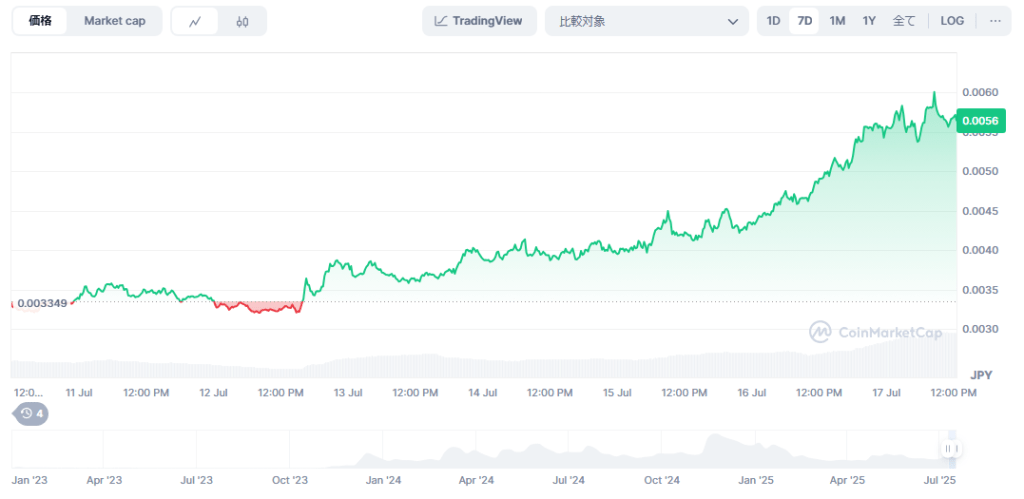
Task: Set time range to 7D
Action: pos(804,21)
